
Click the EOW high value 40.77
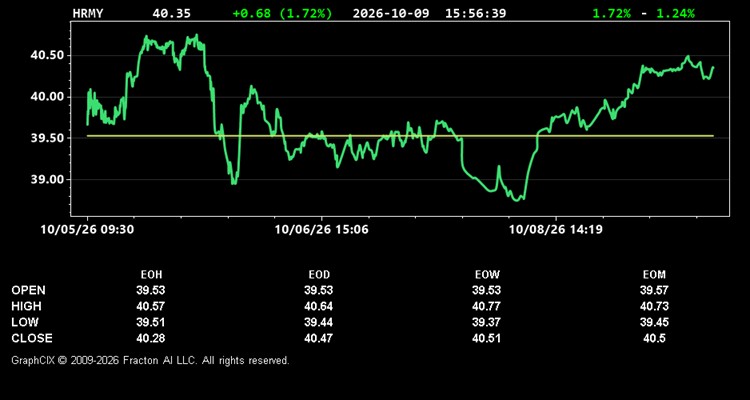tap(486, 306)
